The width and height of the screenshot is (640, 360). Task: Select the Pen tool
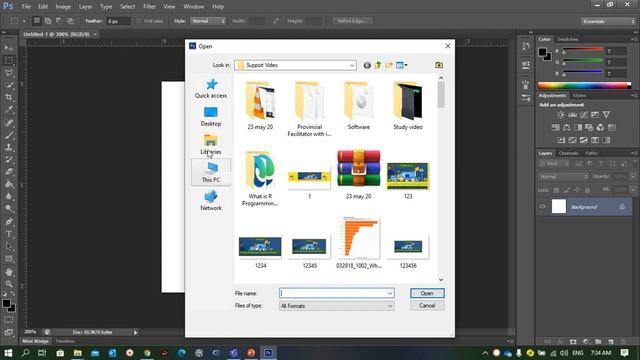click(9, 222)
